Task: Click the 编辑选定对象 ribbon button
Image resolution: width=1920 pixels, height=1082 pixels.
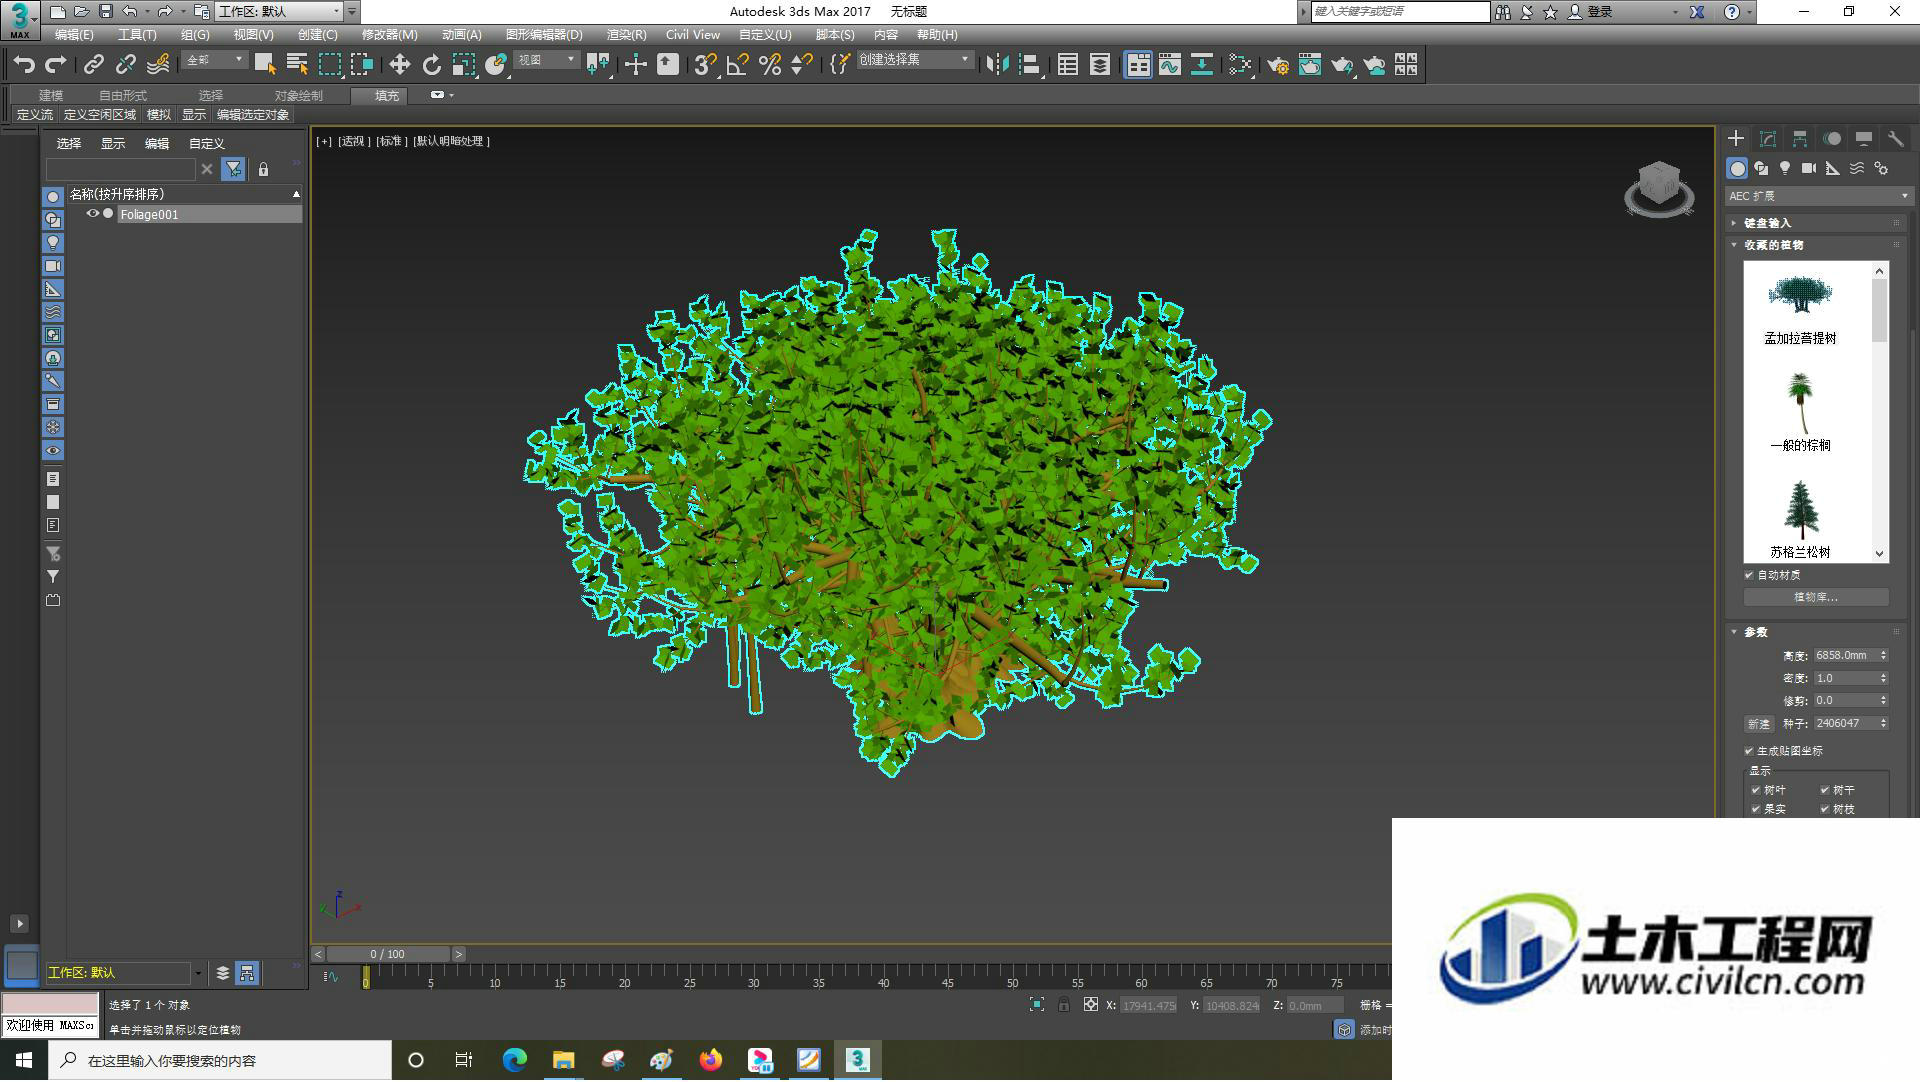Action: coord(253,115)
